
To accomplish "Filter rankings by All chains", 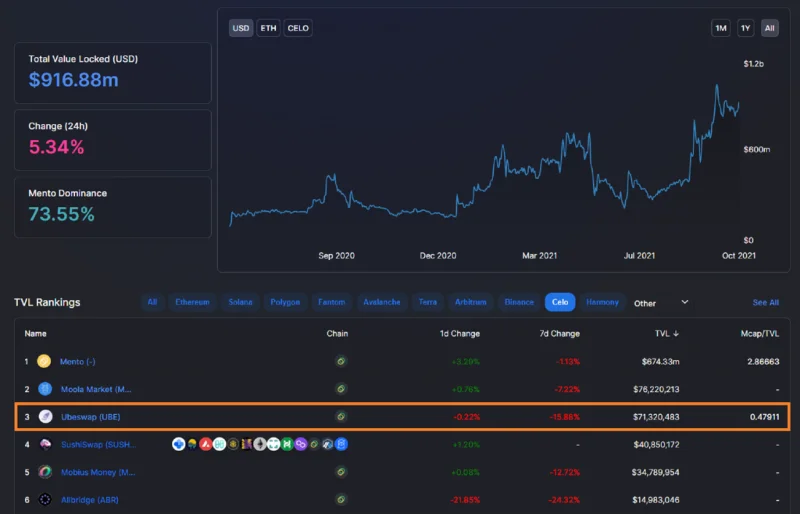I will click(x=152, y=302).
